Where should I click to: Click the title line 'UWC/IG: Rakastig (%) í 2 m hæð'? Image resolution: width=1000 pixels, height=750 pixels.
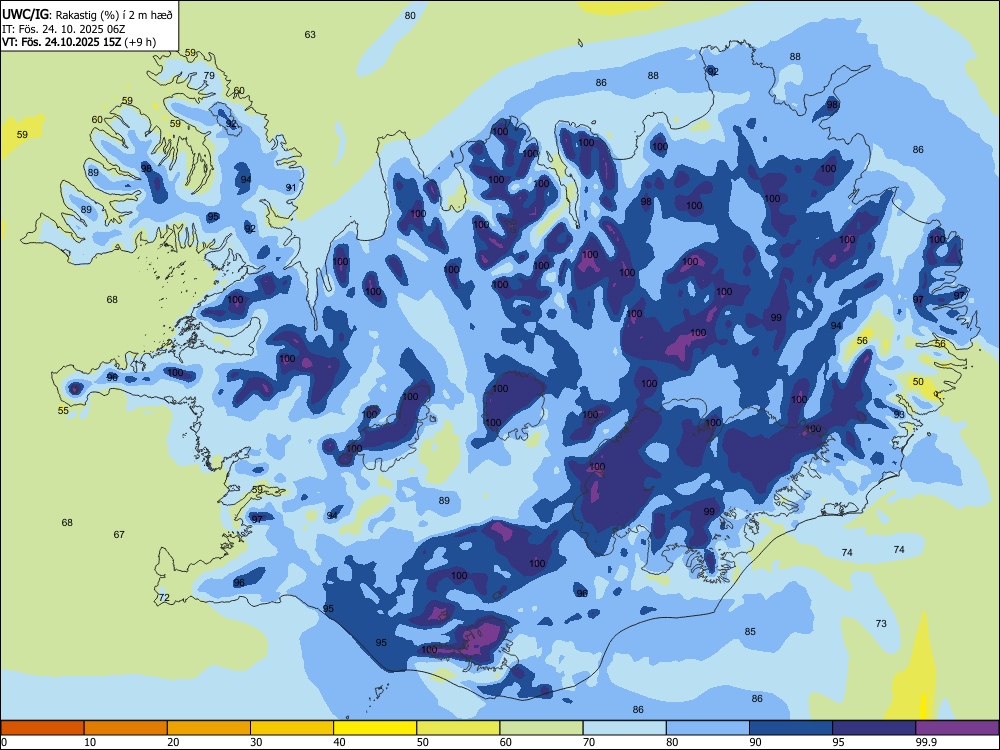87,15
